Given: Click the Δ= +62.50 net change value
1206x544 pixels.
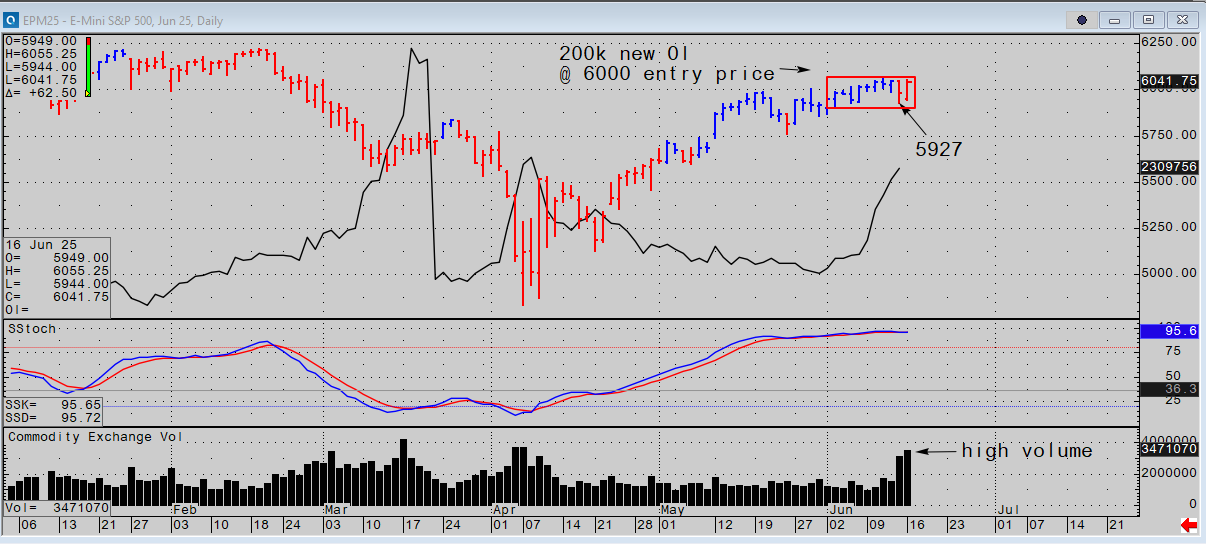Looking at the screenshot, I should tap(41, 93).
